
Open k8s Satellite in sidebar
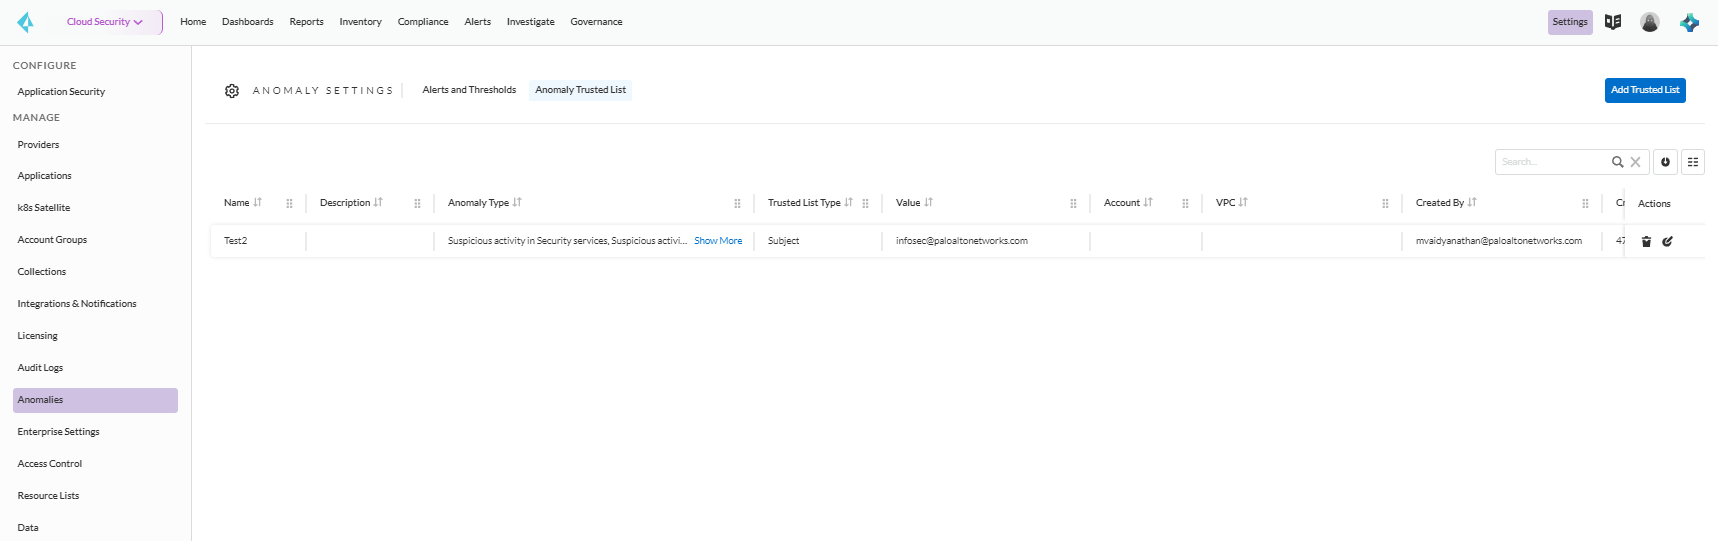(44, 208)
